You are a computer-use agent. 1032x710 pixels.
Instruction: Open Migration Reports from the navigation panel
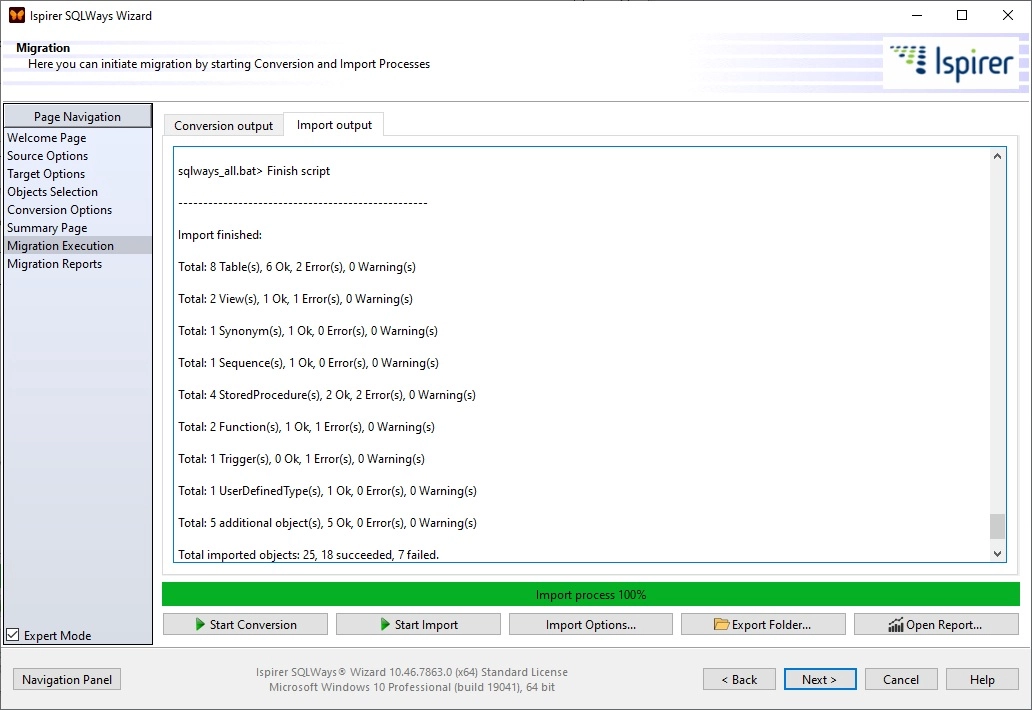point(54,263)
